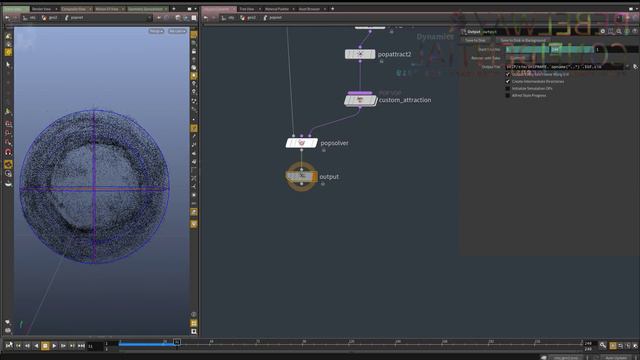
Task: Open the parameter panel gear menu
Action: click(x=602, y=31)
